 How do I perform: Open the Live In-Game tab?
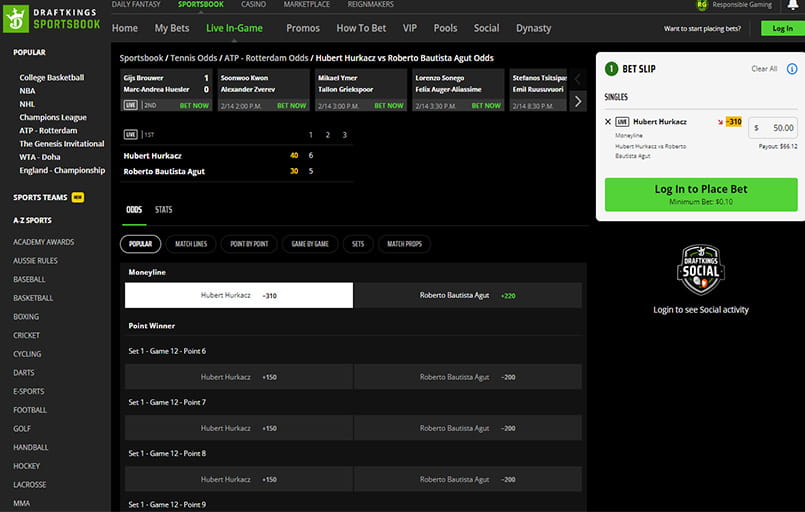234,28
